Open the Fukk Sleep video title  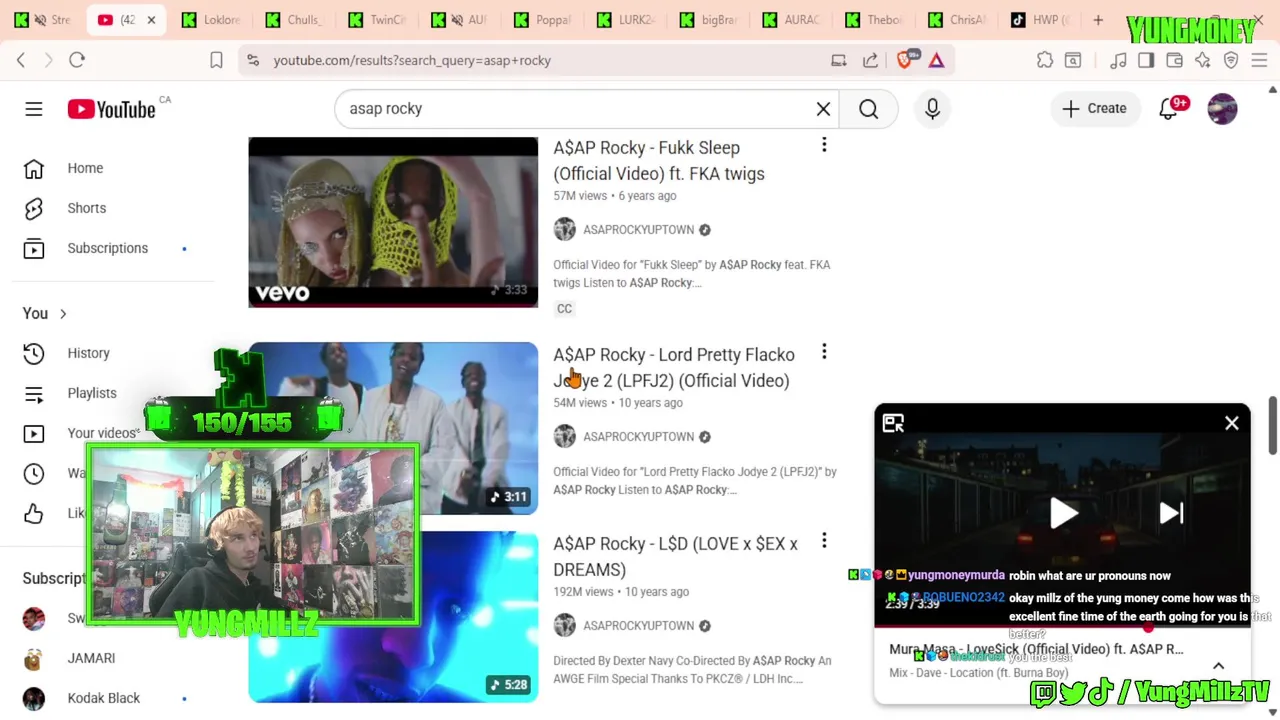659,161
